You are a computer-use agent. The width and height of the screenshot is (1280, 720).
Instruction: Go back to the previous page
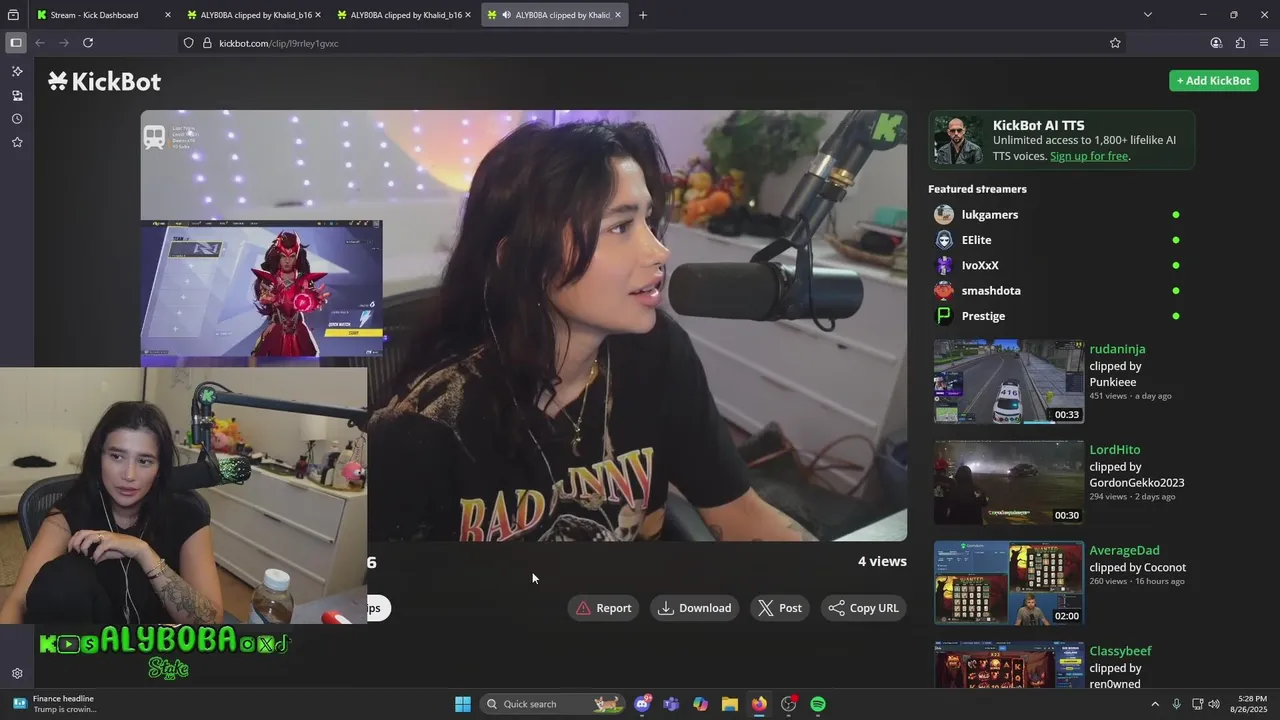(x=40, y=43)
